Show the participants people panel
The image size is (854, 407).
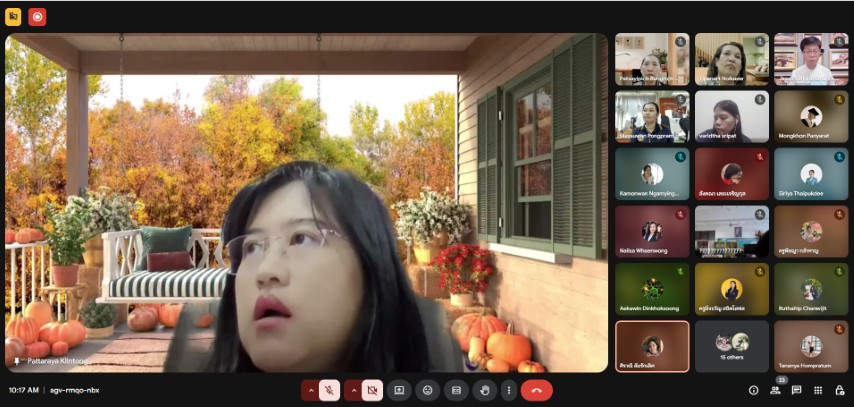point(775,390)
